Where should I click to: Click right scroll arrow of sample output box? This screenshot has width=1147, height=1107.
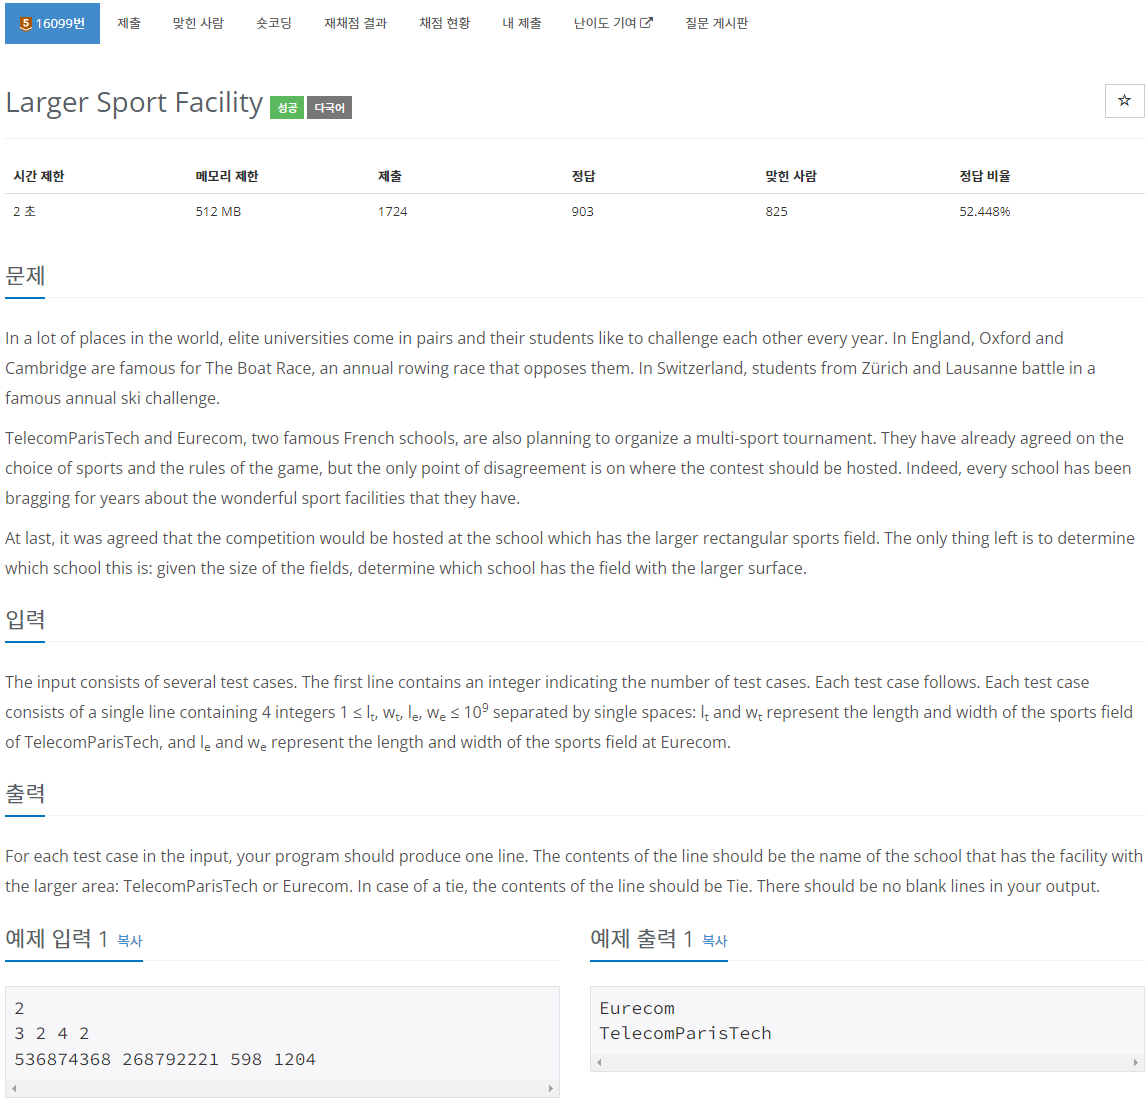[1136, 1062]
